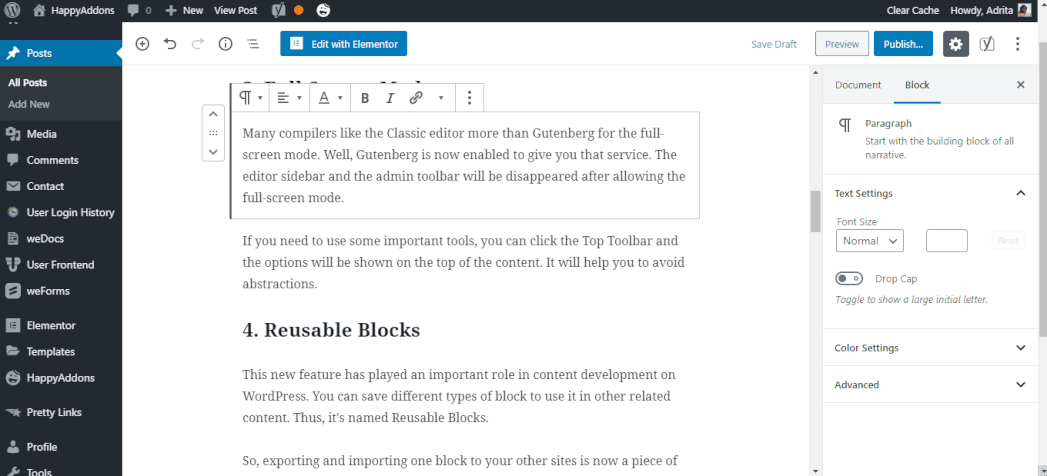Open block more options menu

tap(469, 98)
